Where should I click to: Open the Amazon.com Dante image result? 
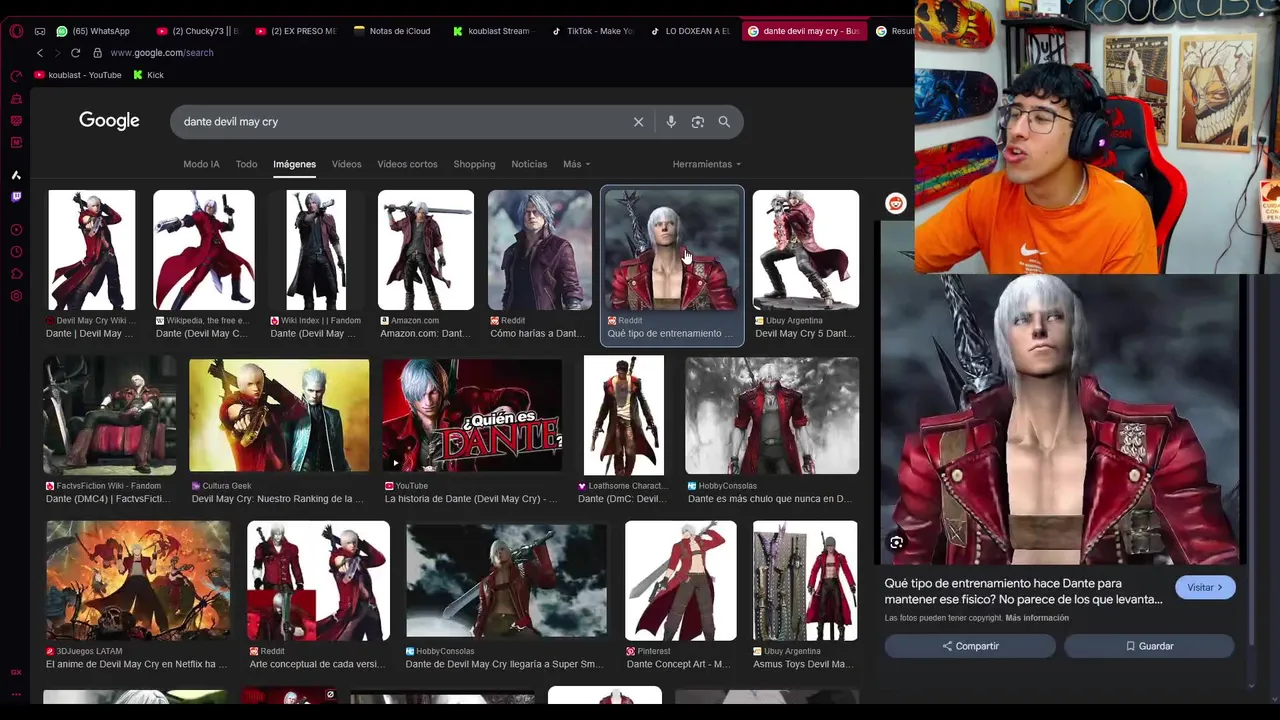[426, 250]
